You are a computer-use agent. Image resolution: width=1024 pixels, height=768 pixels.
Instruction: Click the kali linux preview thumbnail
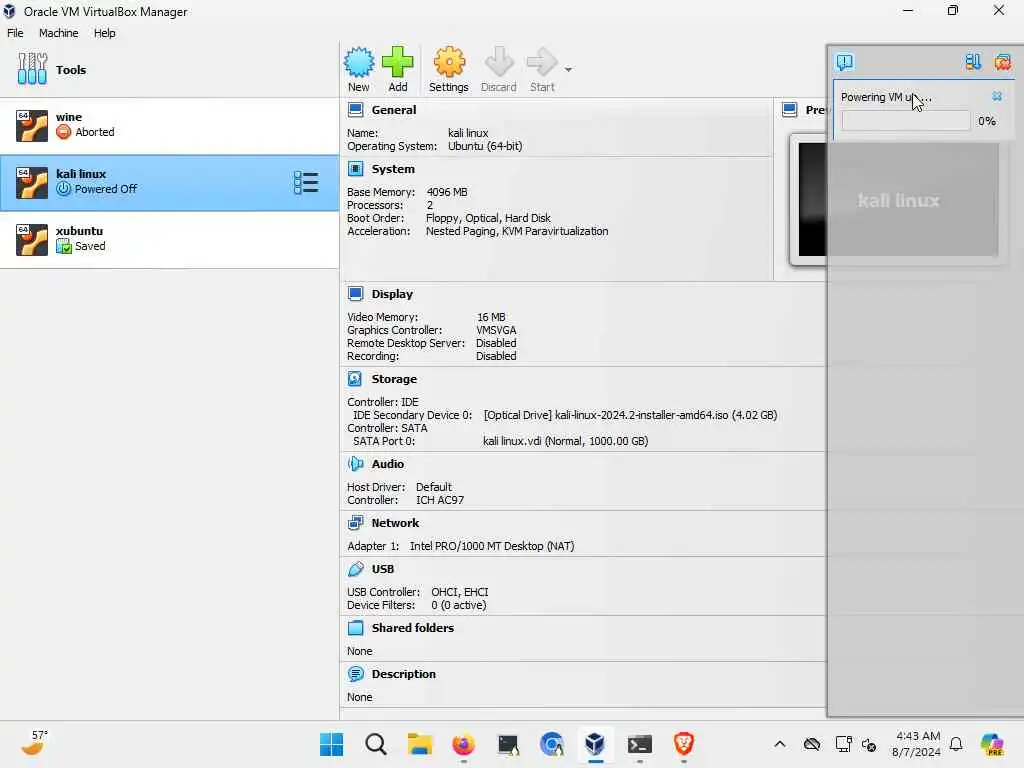pos(899,200)
